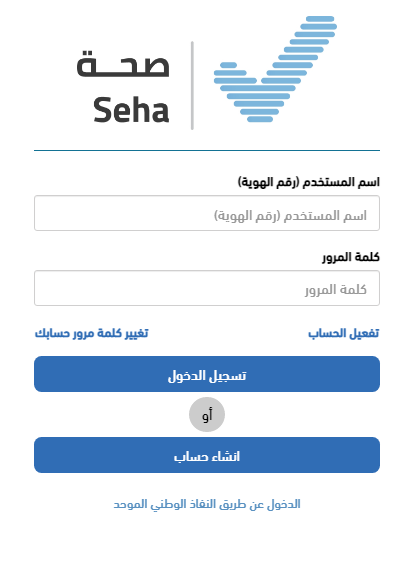Image resolution: width=415 pixels, height=581 pixels.
Task: Click the vertical divider inside the logo
Action: pos(192,86)
